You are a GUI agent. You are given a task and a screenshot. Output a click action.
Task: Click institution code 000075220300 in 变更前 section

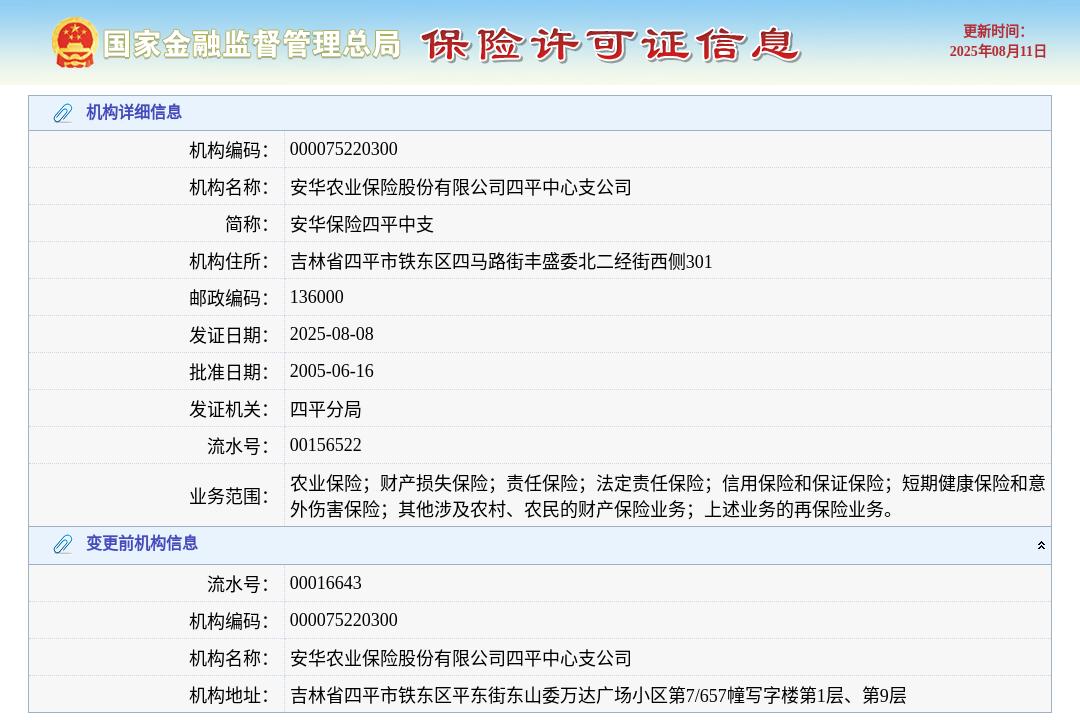tap(343, 620)
